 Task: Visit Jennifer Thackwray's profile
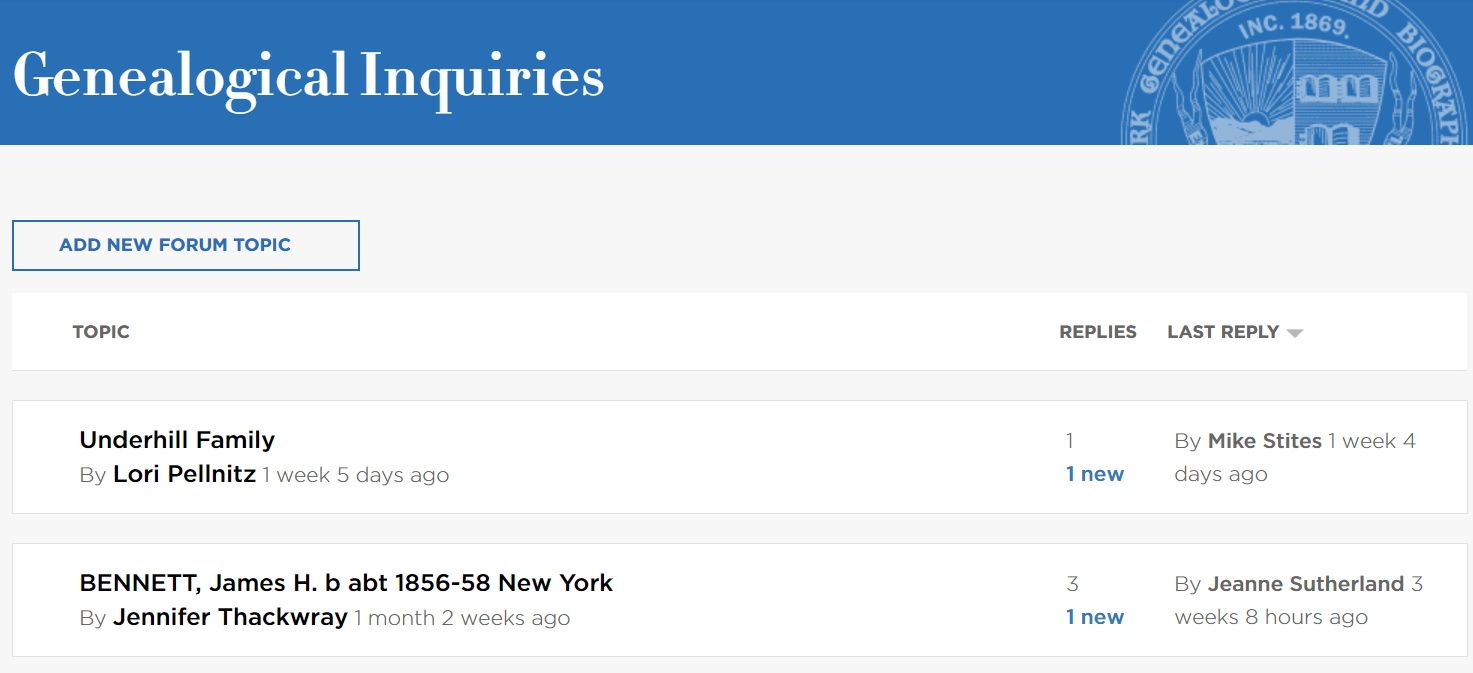tap(230, 617)
